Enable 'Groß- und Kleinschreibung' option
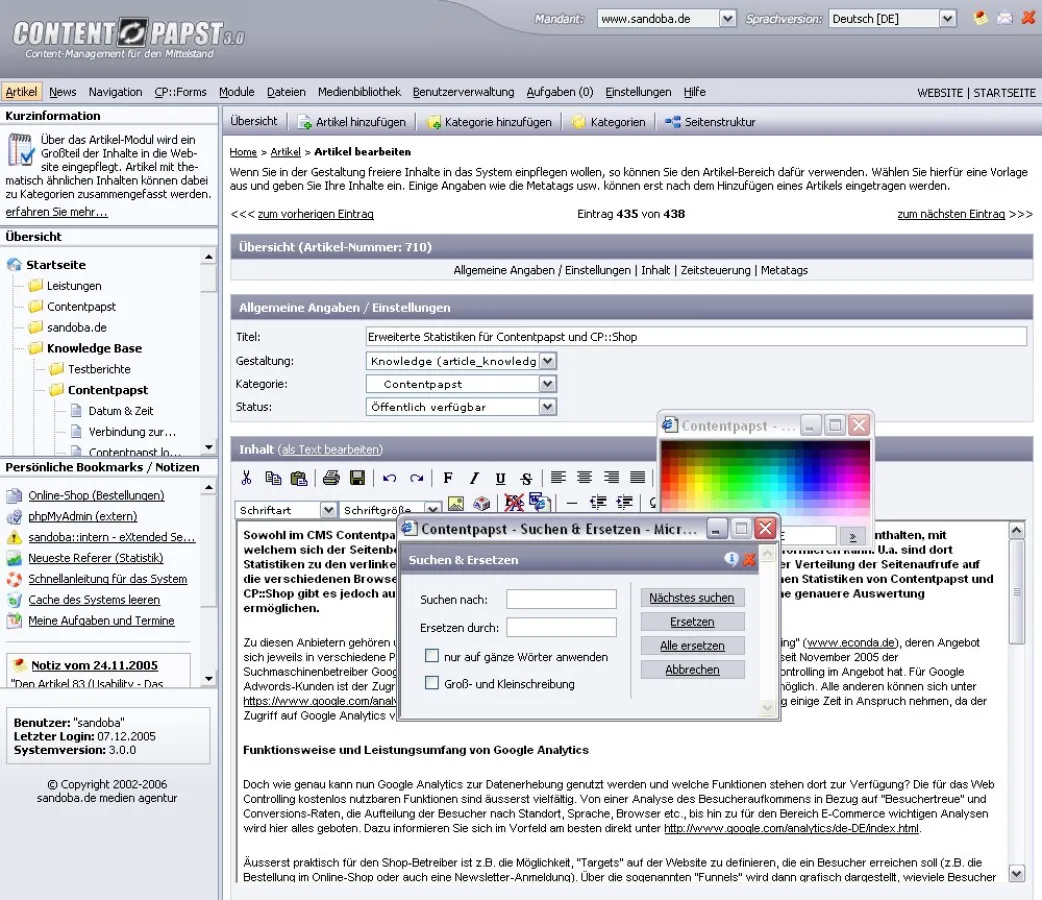This screenshot has width=1042, height=900. click(432, 684)
